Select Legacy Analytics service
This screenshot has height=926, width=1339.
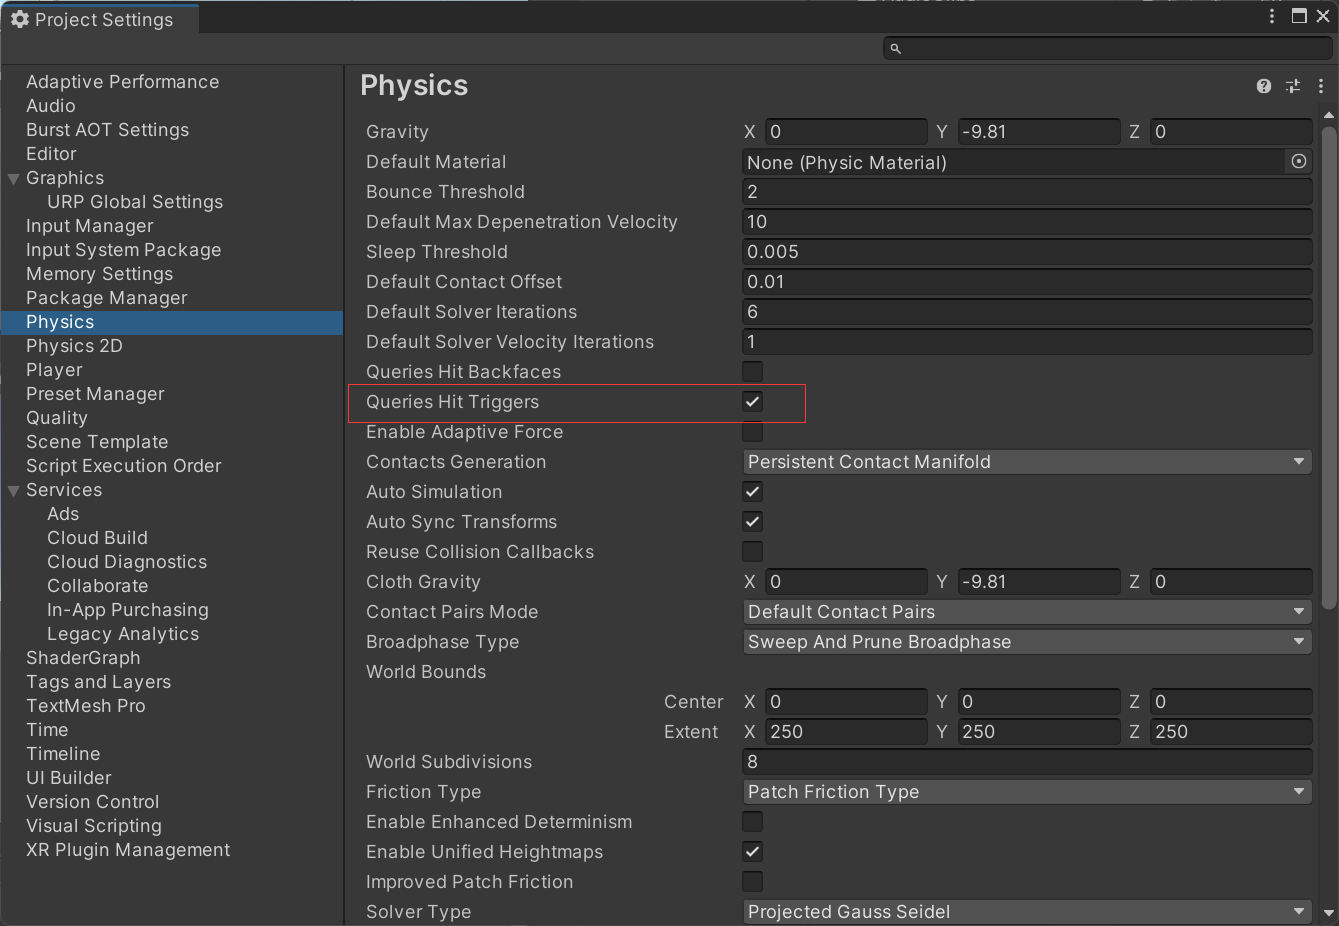[123, 634]
